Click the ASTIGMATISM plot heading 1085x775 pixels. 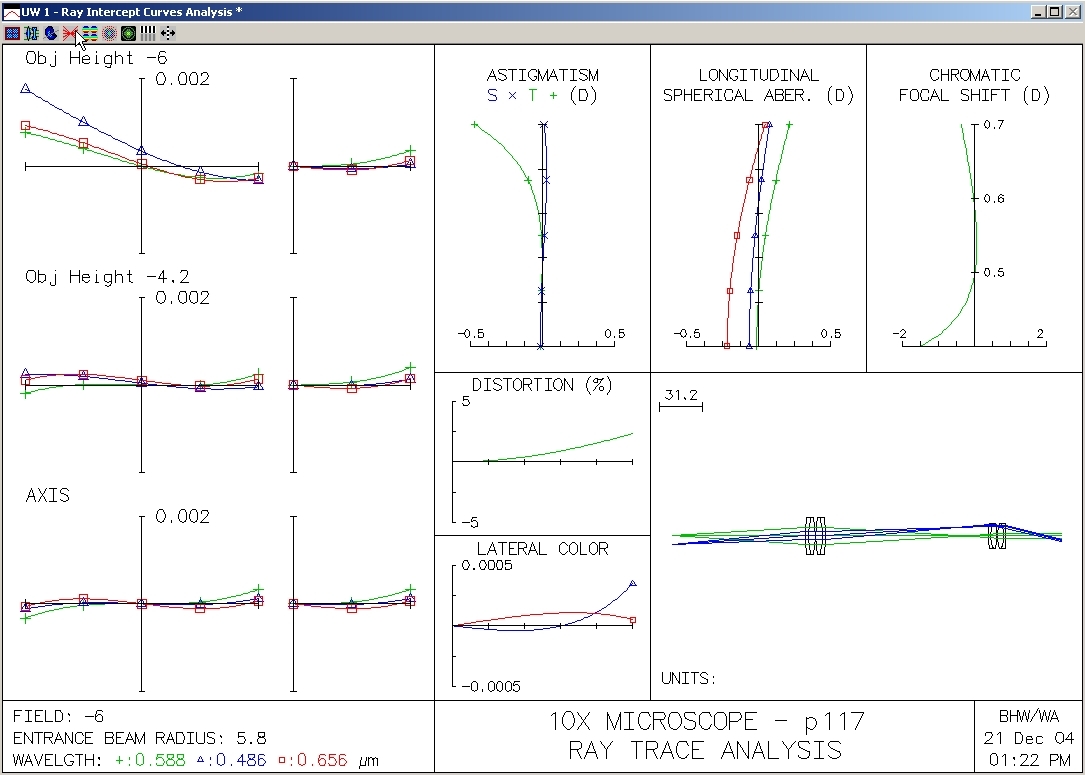point(542,75)
